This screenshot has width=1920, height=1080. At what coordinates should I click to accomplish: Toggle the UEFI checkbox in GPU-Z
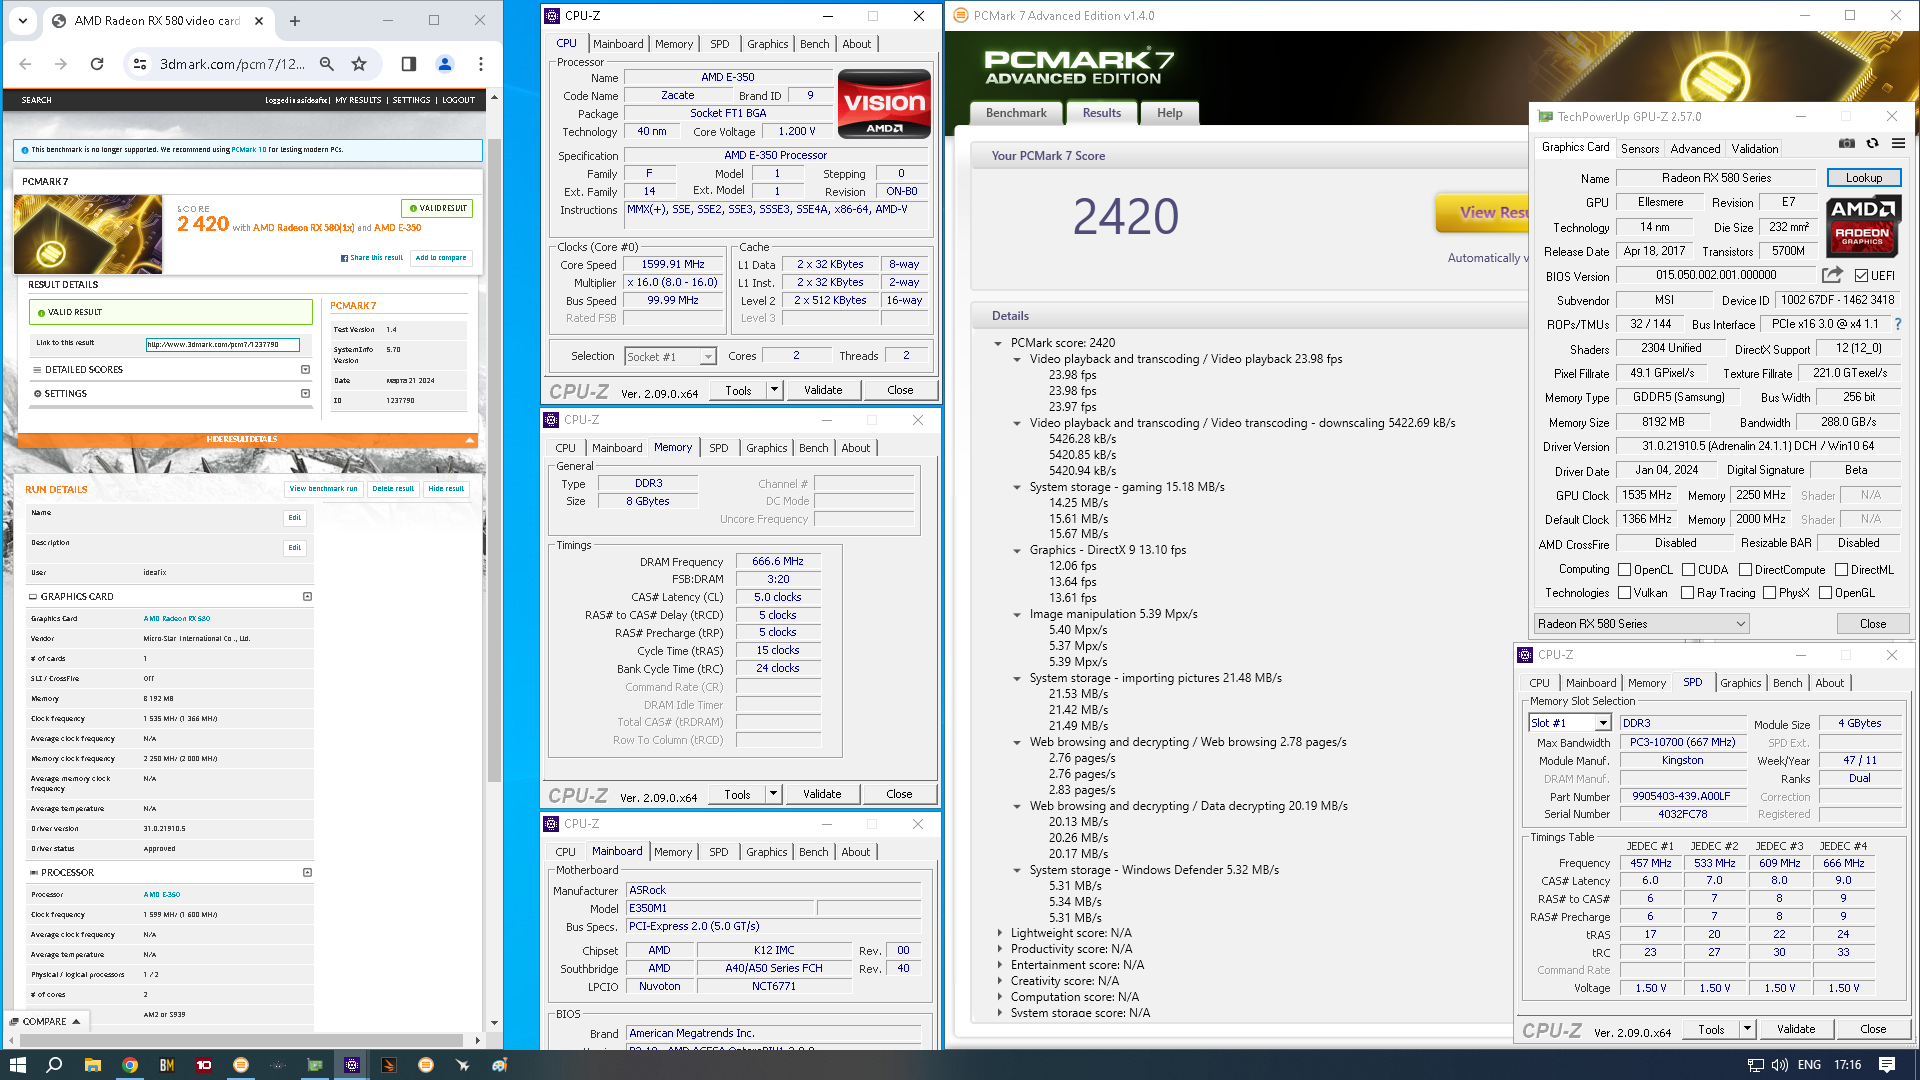tap(1861, 276)
